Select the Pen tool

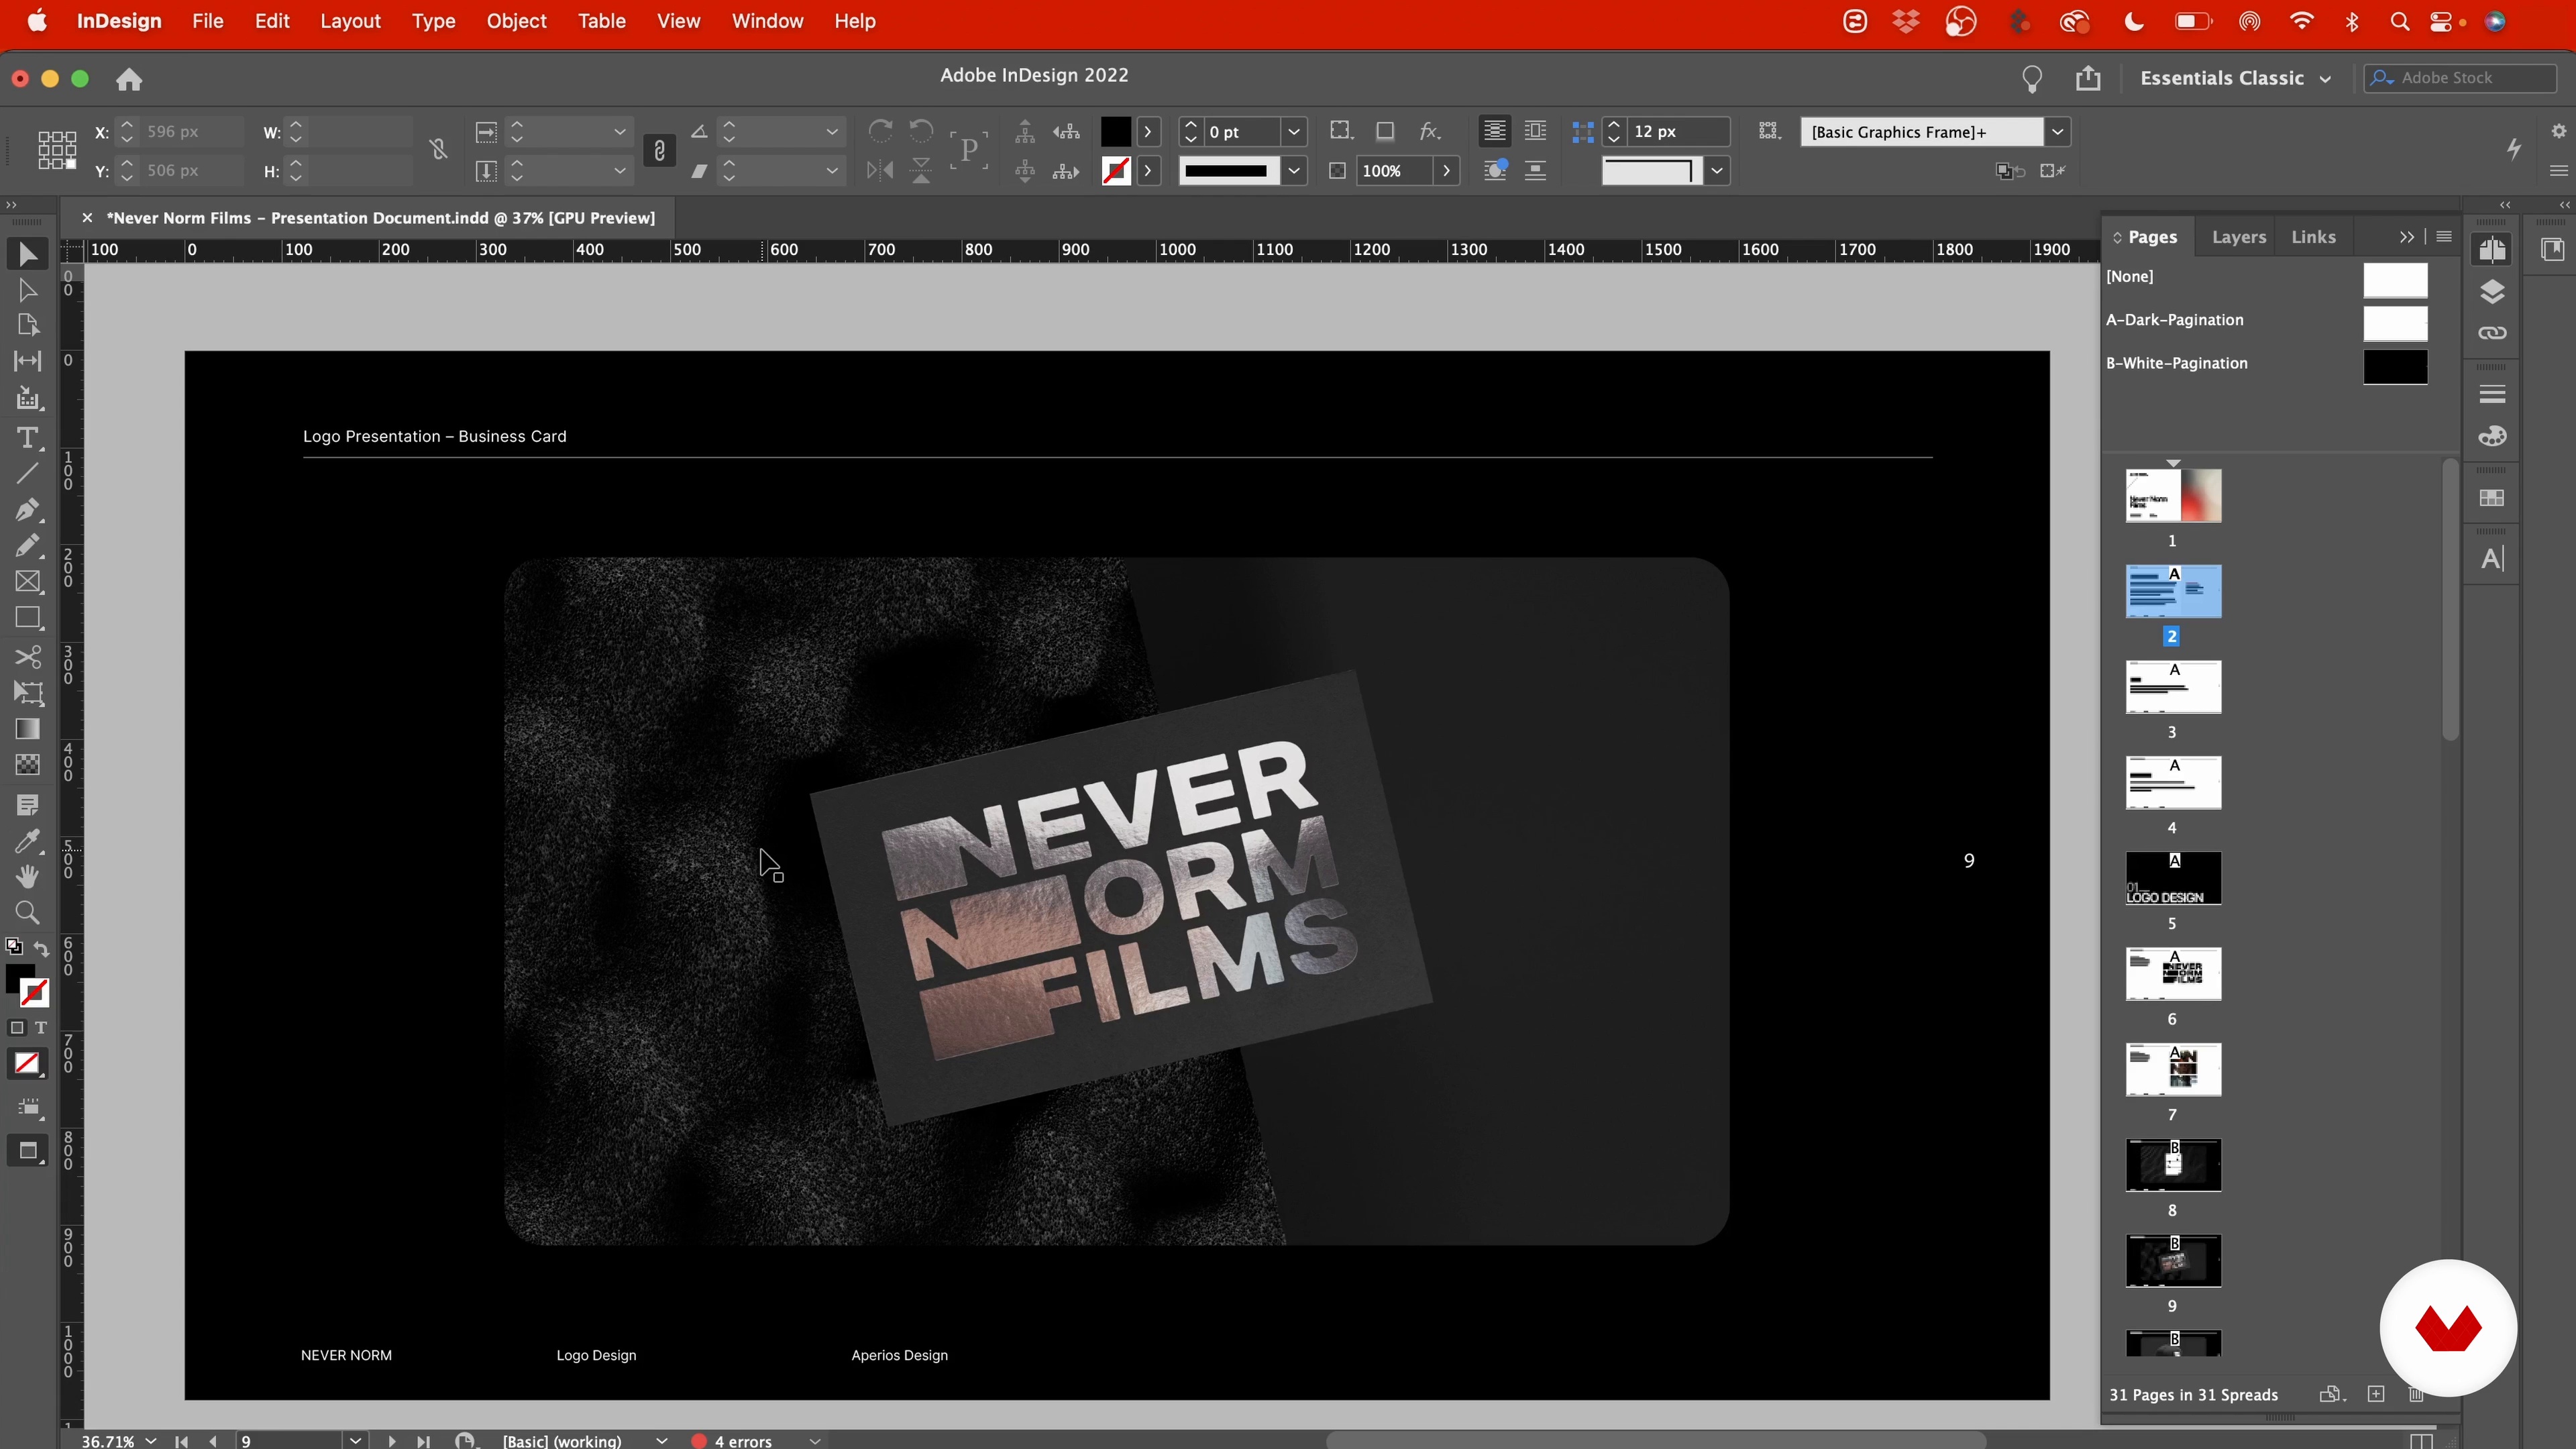(27, 510)
